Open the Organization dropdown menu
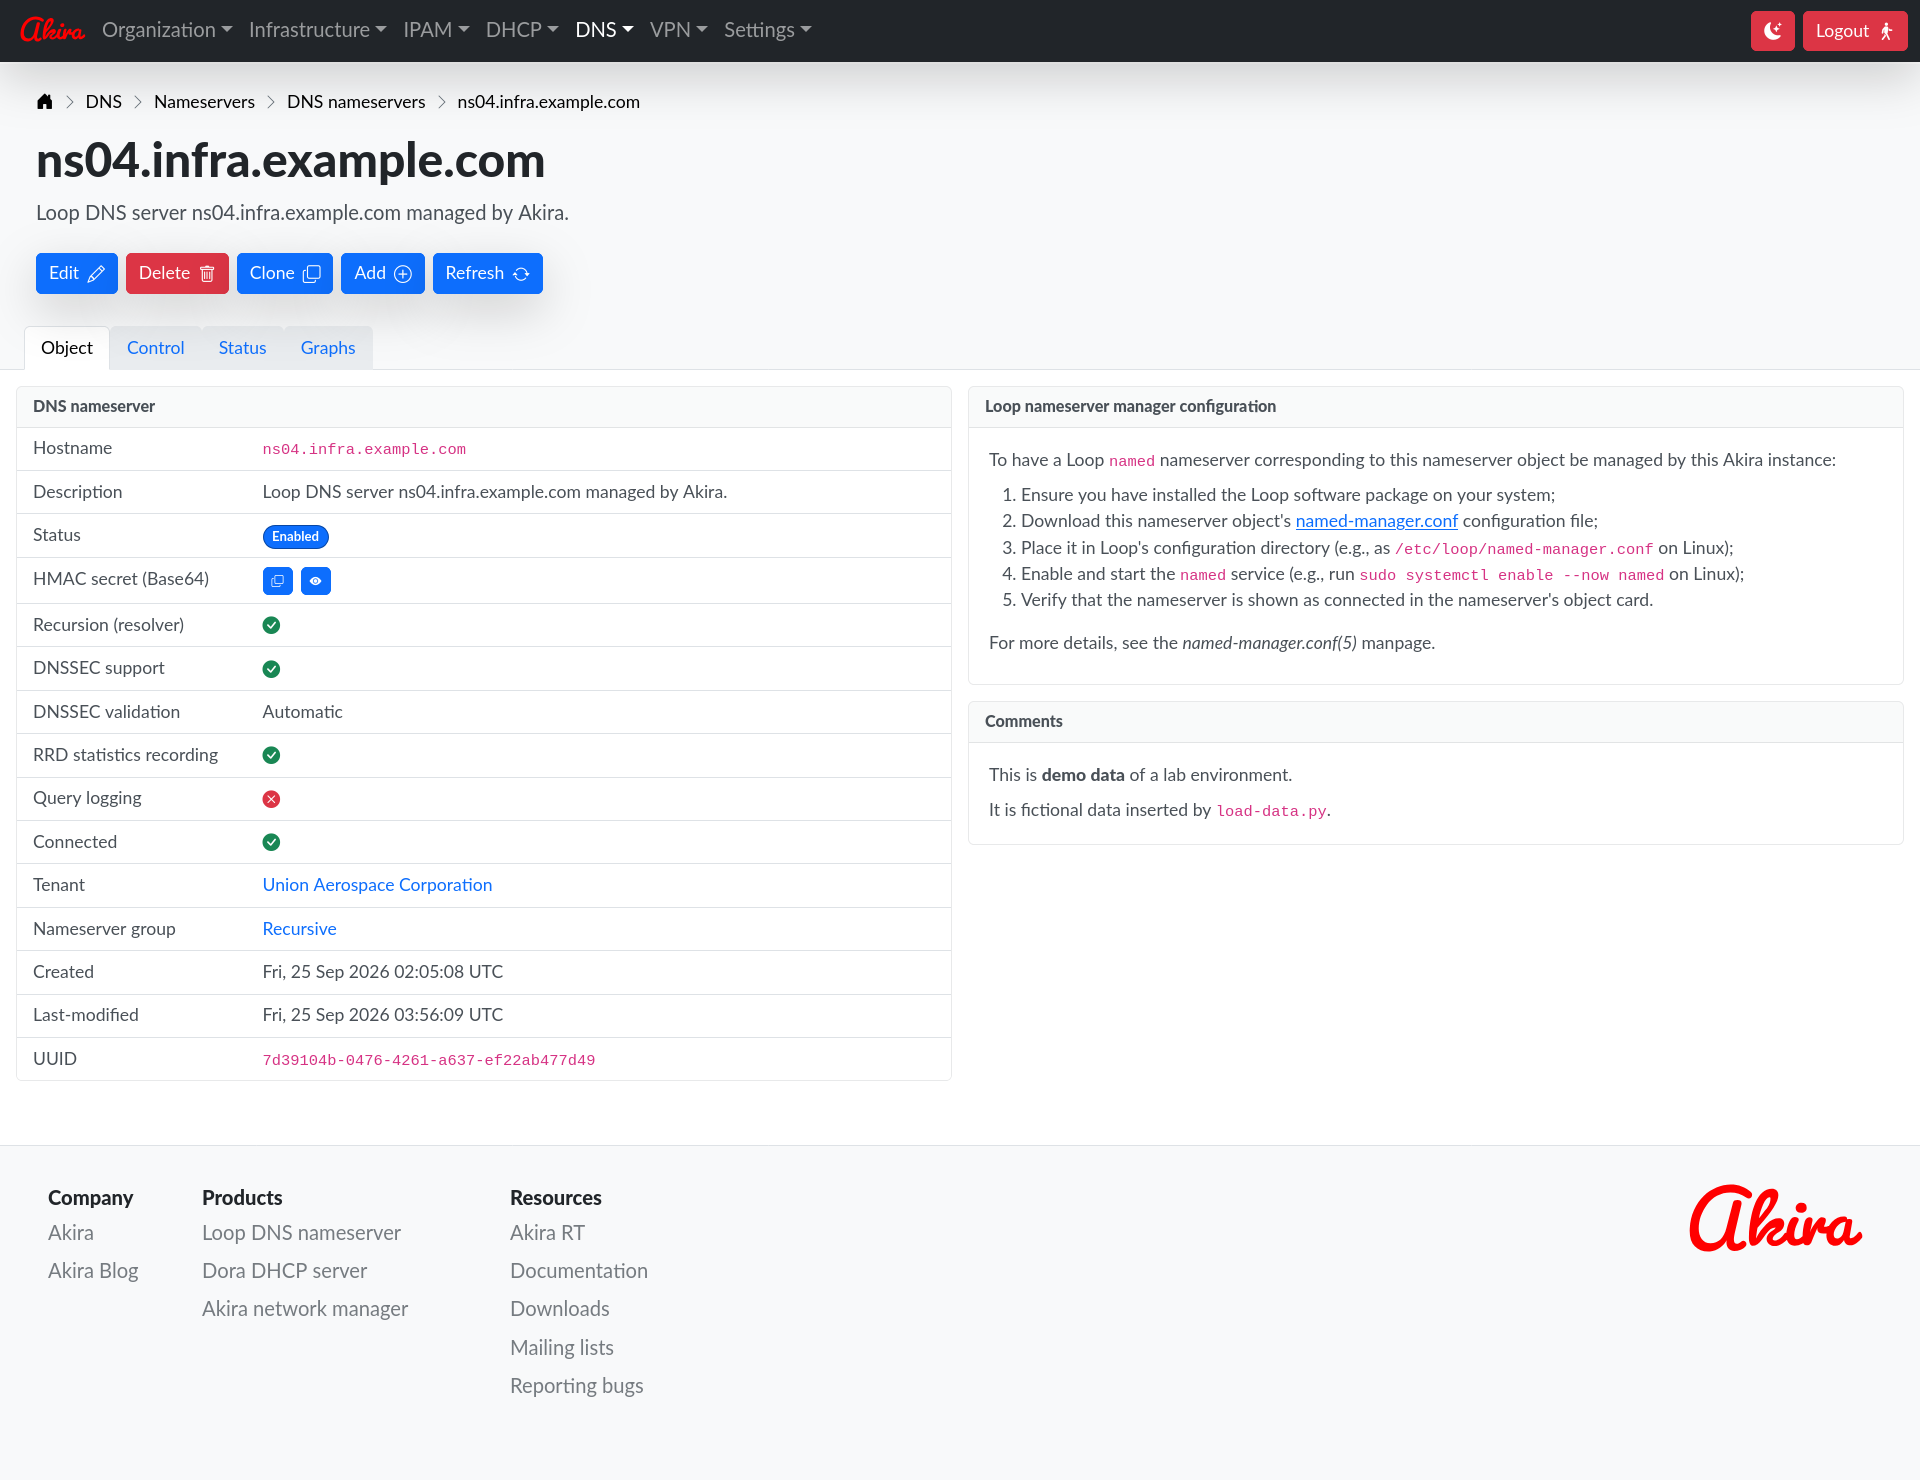 [x=167, y=30]
